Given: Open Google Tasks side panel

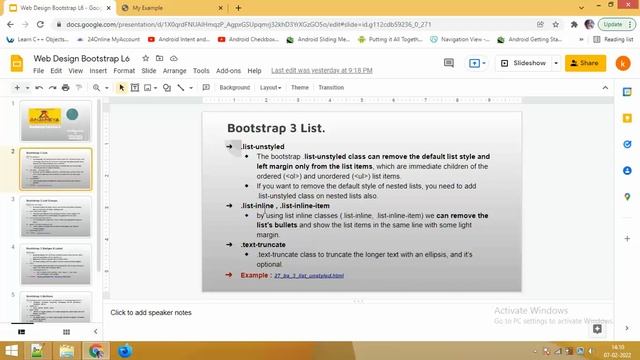Looking at the screenshot, I should pos(627,144).
